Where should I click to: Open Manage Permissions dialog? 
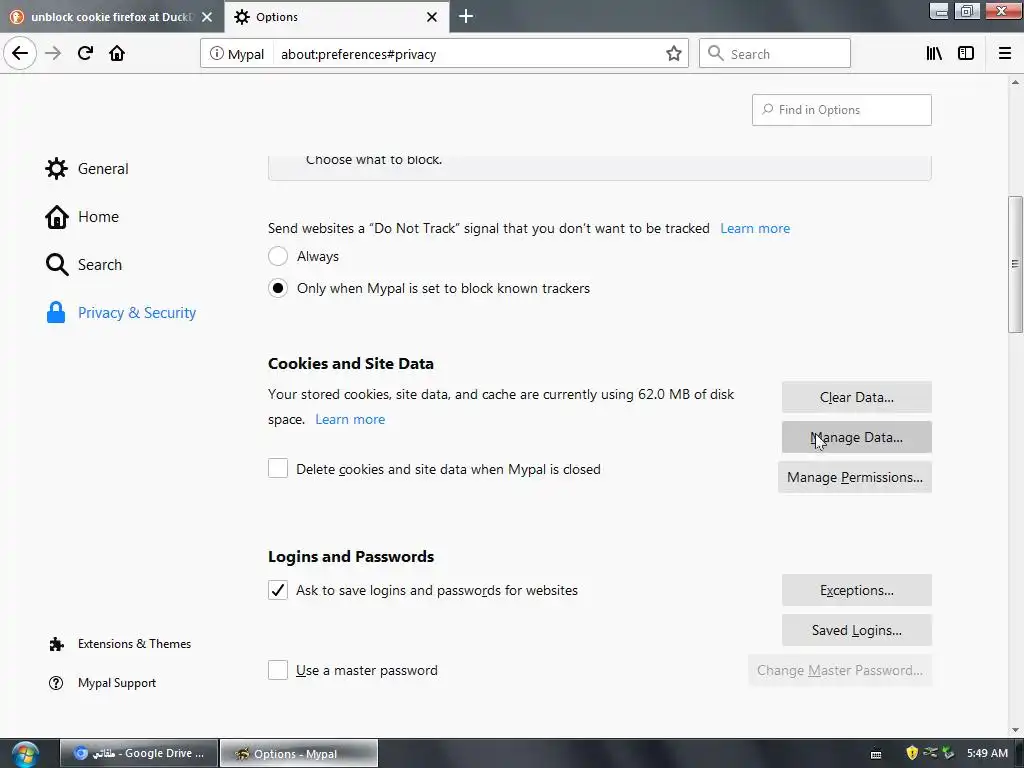coord(855,477)
